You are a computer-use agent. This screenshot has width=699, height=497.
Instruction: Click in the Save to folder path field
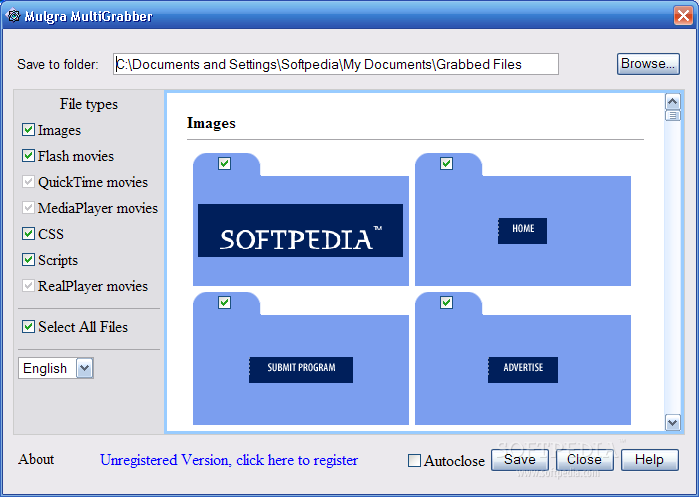tap(336, 64)
